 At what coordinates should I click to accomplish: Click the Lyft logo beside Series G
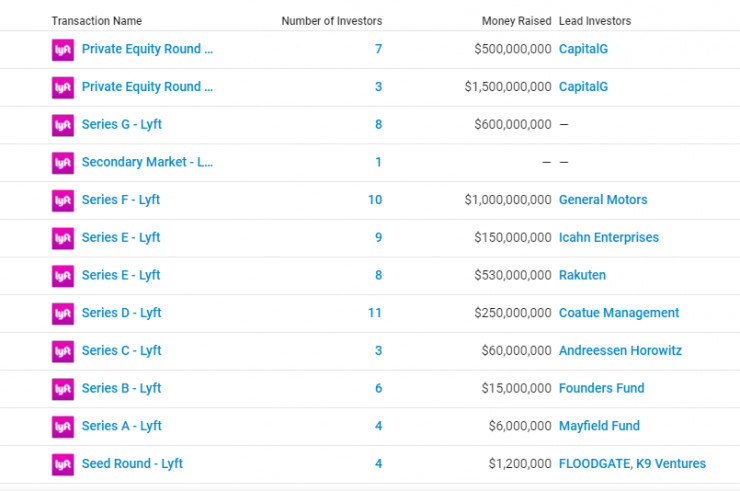[63, 125]
